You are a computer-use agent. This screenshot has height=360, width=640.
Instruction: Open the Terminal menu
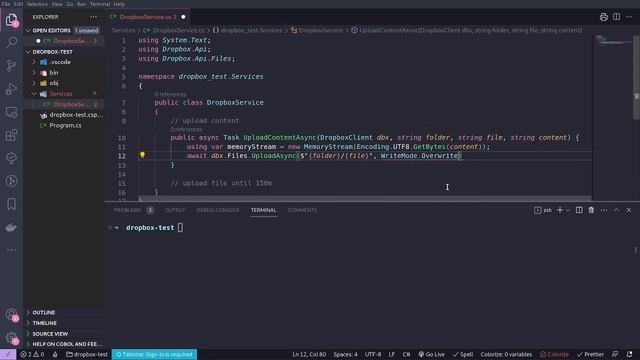100,4
